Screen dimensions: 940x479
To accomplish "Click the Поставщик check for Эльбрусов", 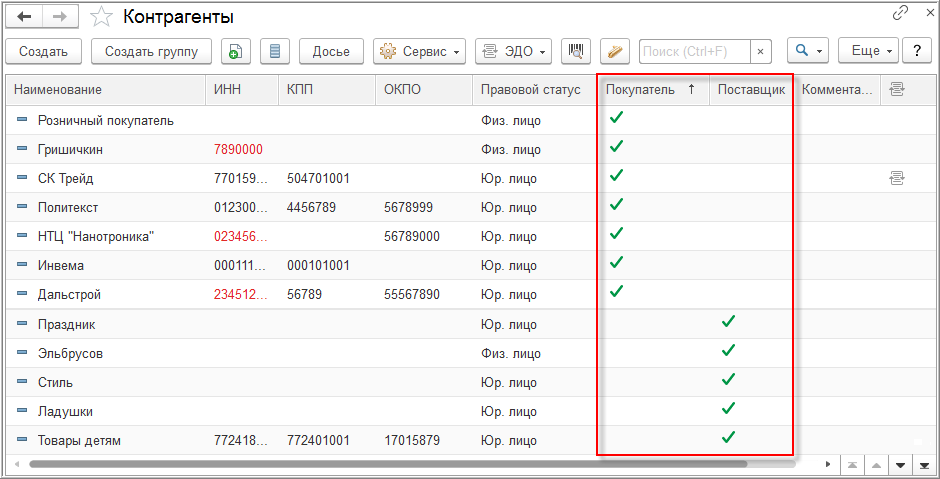I will 728,350.
